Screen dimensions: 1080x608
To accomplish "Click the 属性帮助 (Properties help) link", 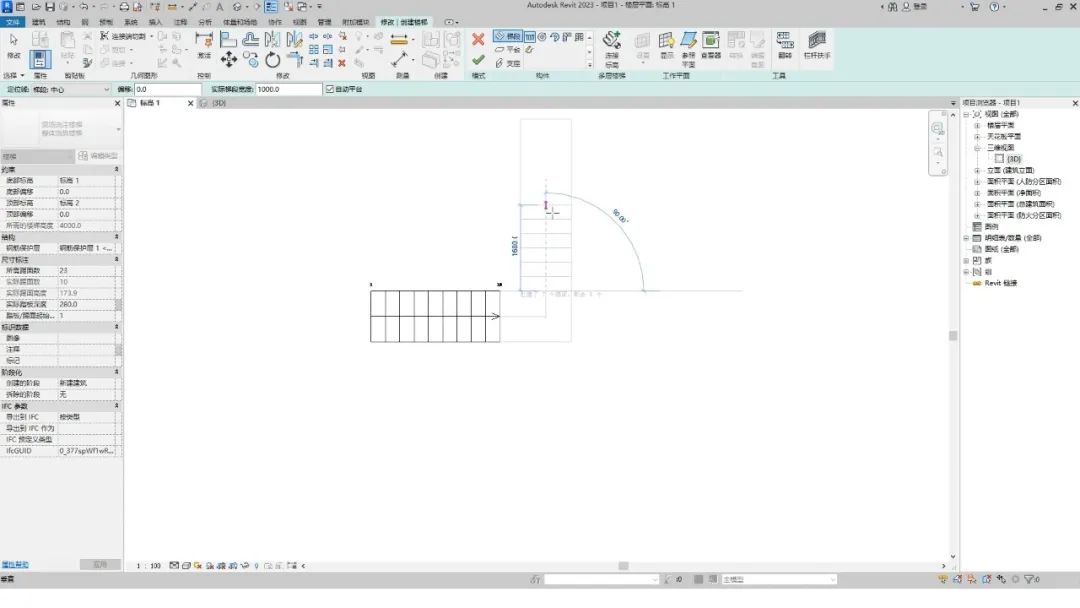I will tap(15, 565).
